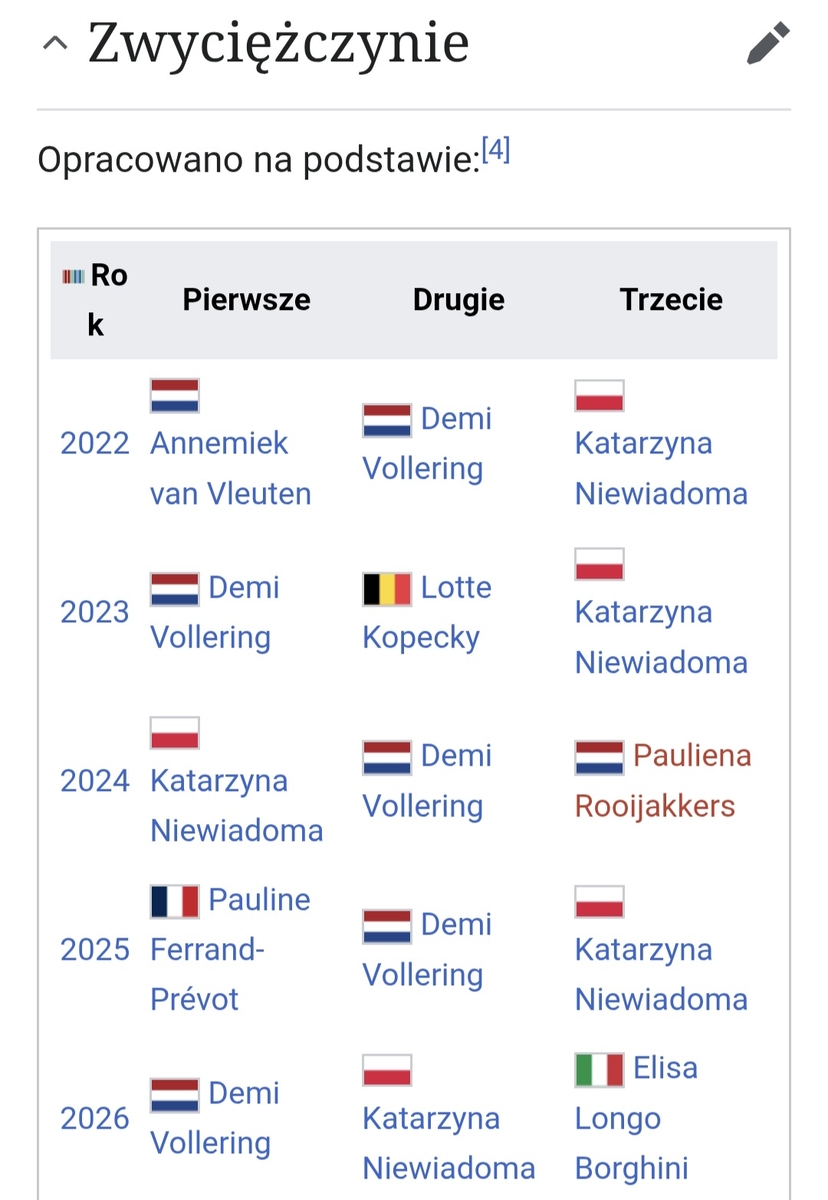Collapse the Zwyciężczynie section chevron
The height and width of the screenshot is (1200, 828).
(56, 43)
